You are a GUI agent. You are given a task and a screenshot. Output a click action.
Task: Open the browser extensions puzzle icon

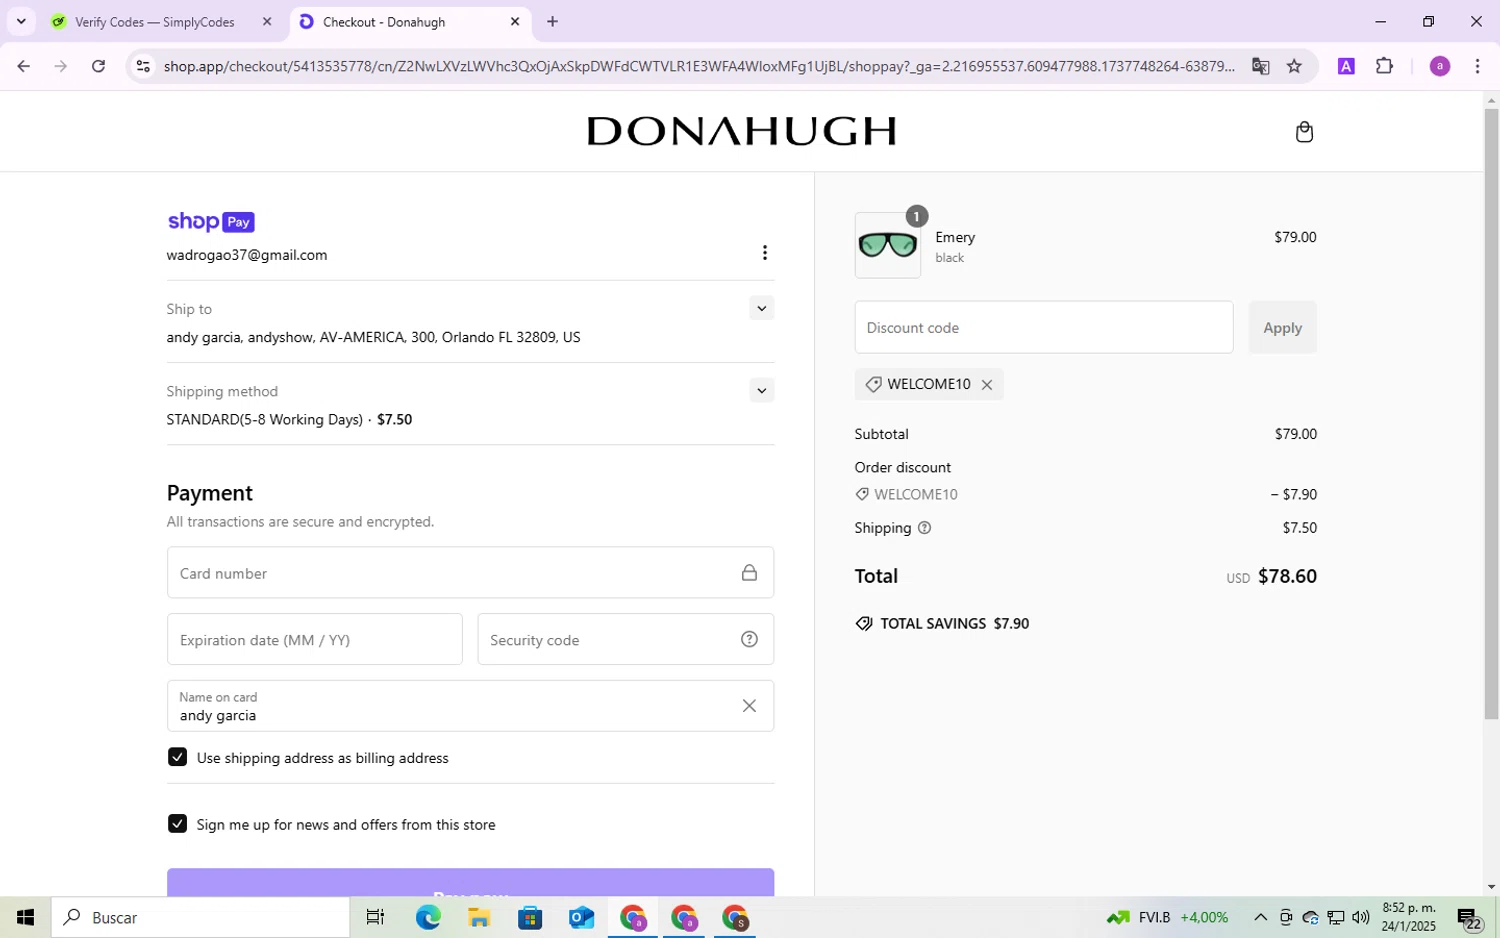coord(1384,67)
